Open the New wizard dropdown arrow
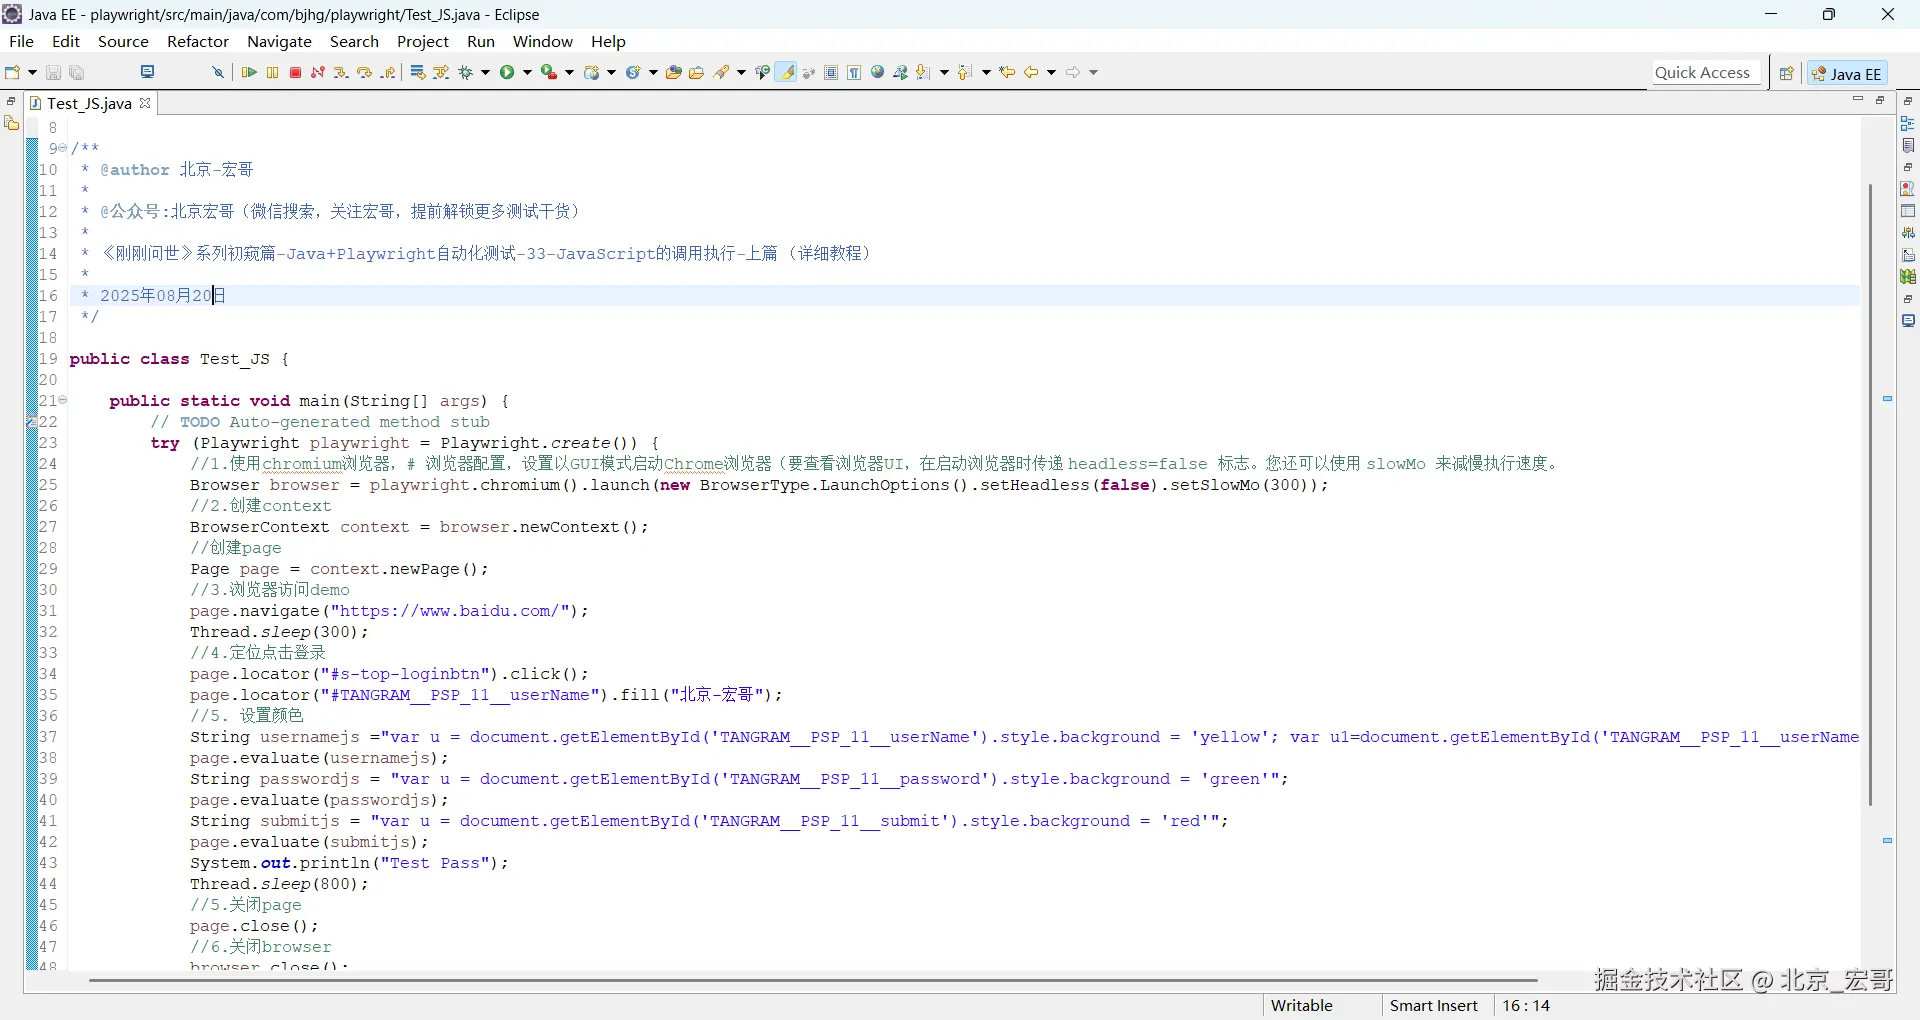 (x=32, y=72)
